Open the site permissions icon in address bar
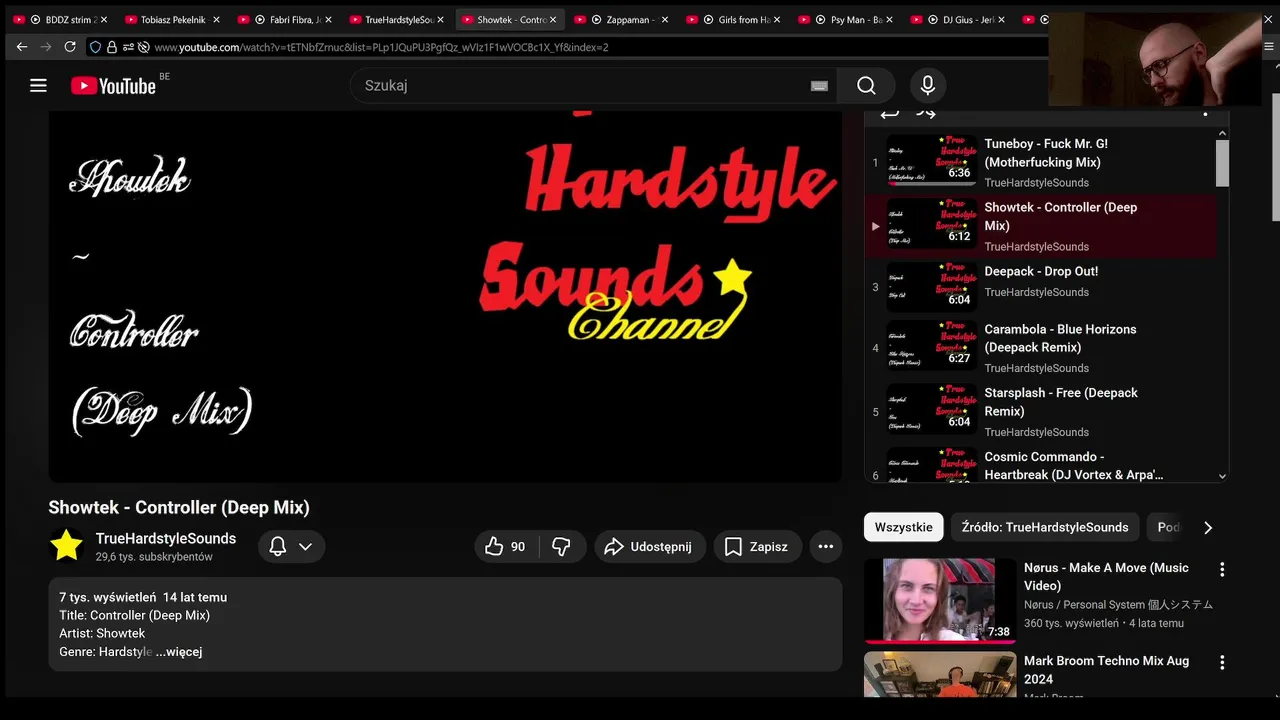Viewport: 1280px width, 720px height. coord(128,47)
